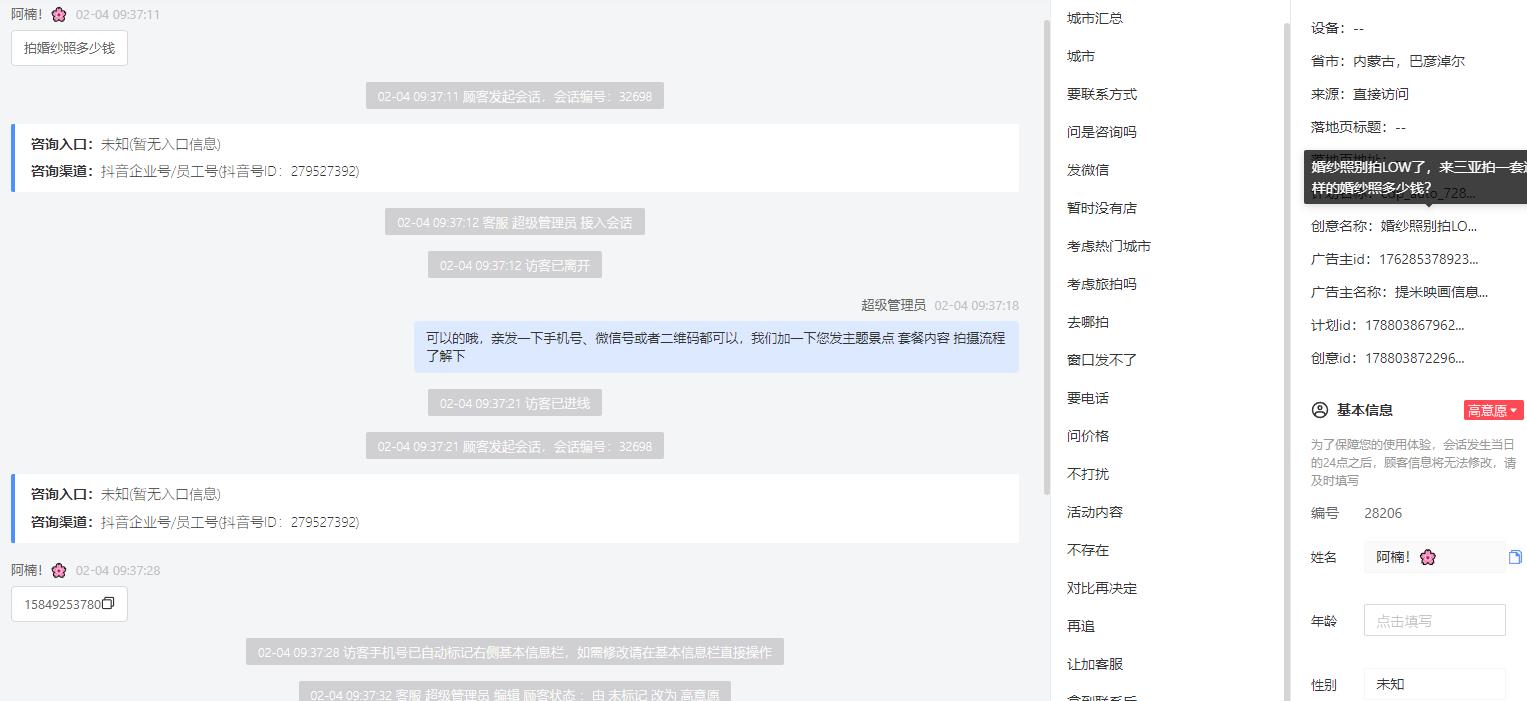Pick the 问价格 quick reply

click(1087, 436)
